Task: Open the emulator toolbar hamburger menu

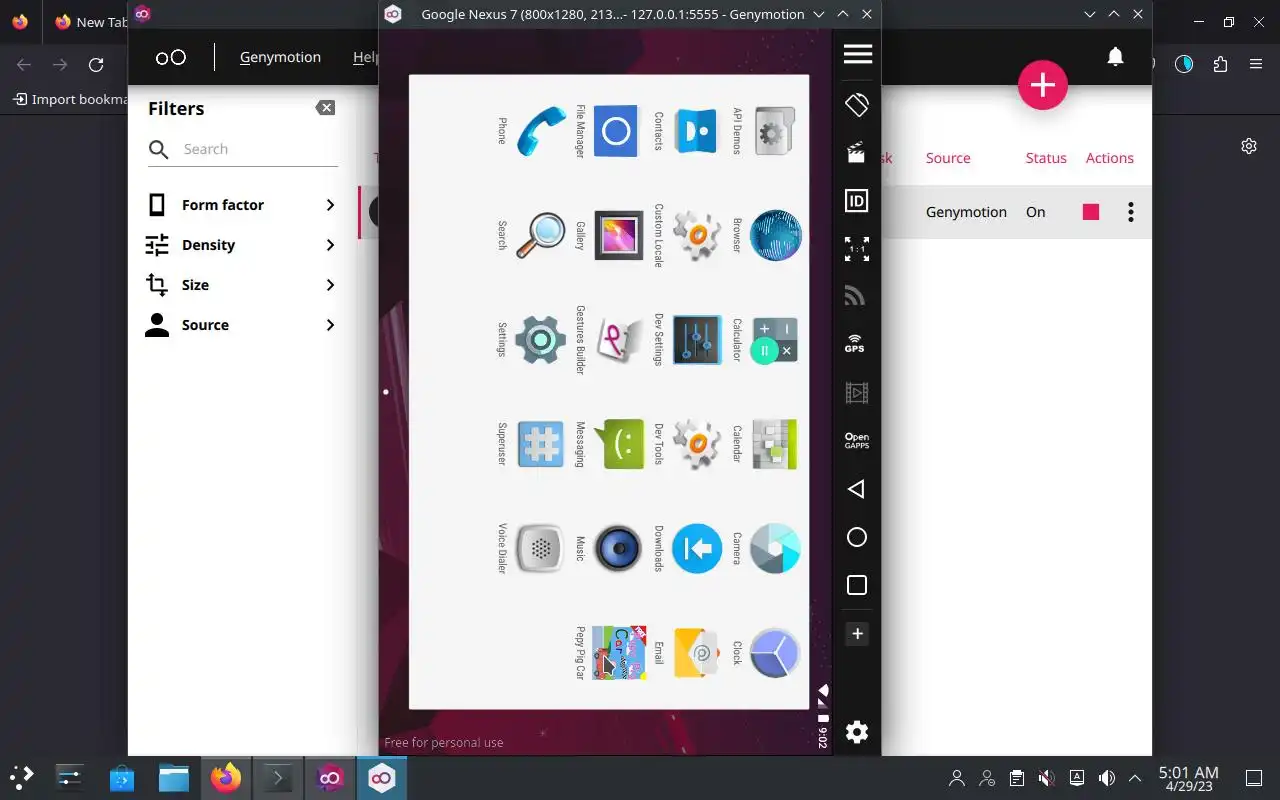Action: pos(857,54)
